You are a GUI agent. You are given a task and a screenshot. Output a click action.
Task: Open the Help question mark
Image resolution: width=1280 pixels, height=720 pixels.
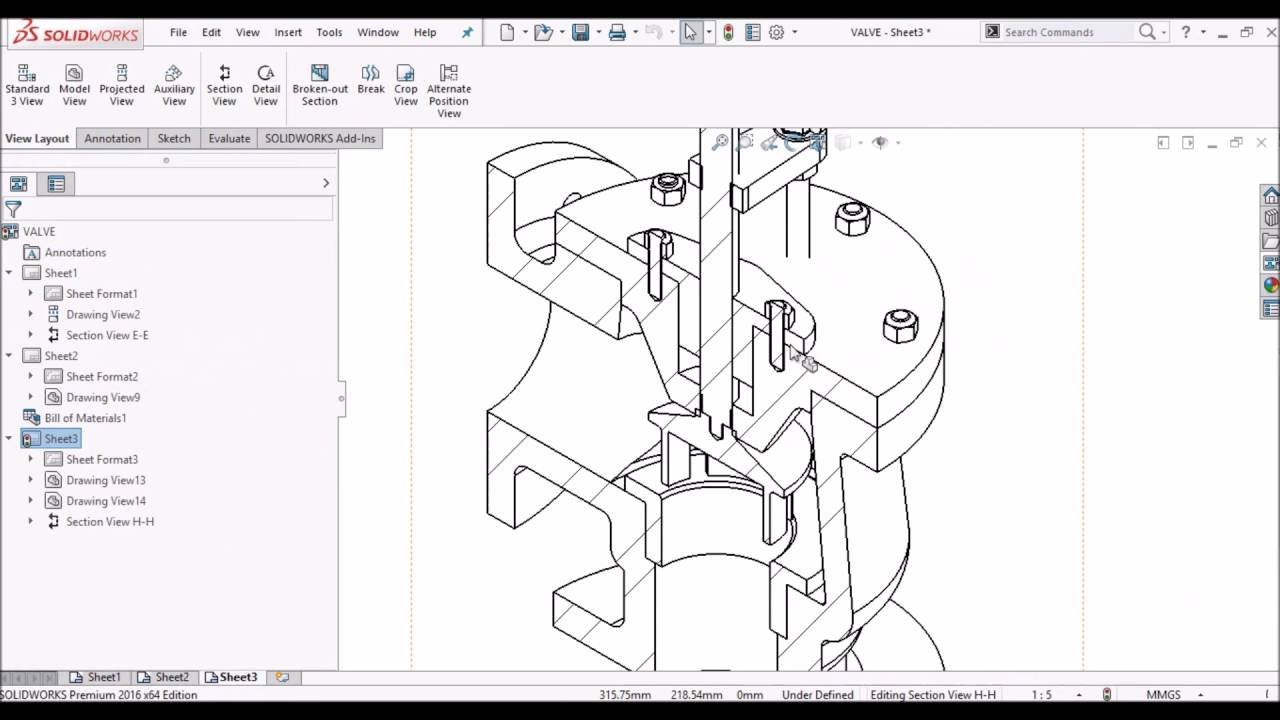pos(1186,32)
